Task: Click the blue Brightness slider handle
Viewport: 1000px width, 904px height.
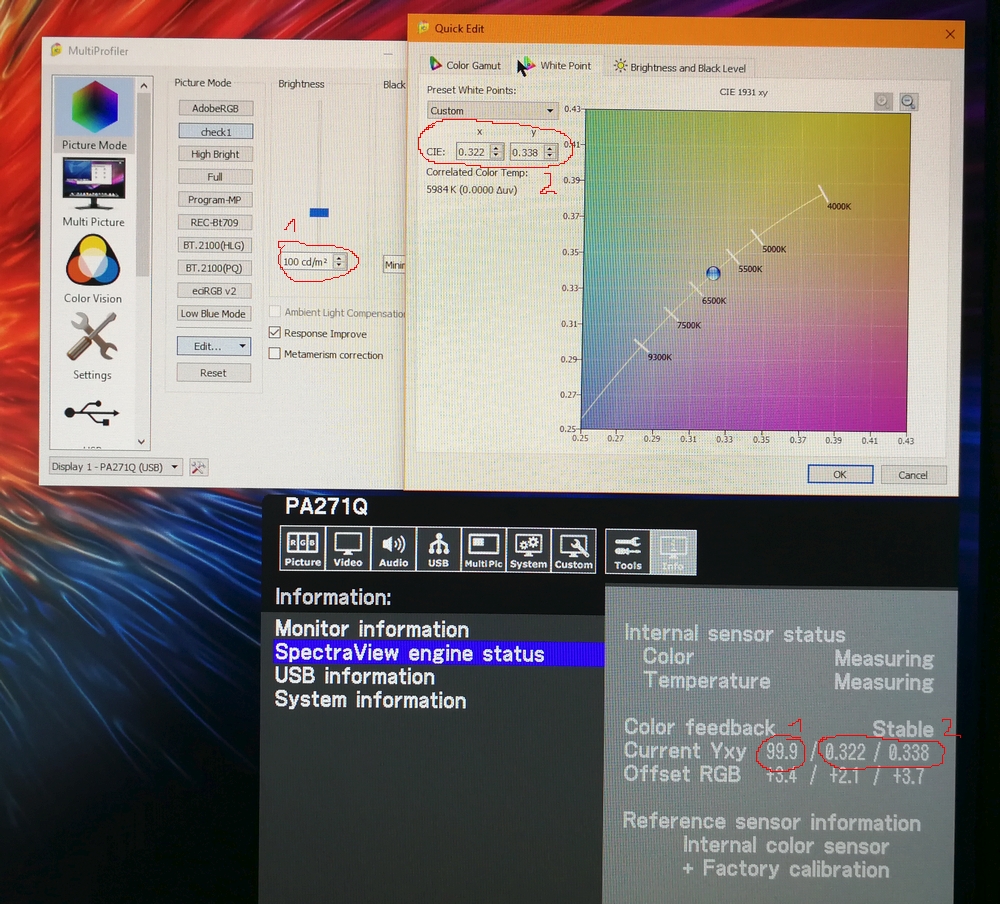Action: coord(319,212)
